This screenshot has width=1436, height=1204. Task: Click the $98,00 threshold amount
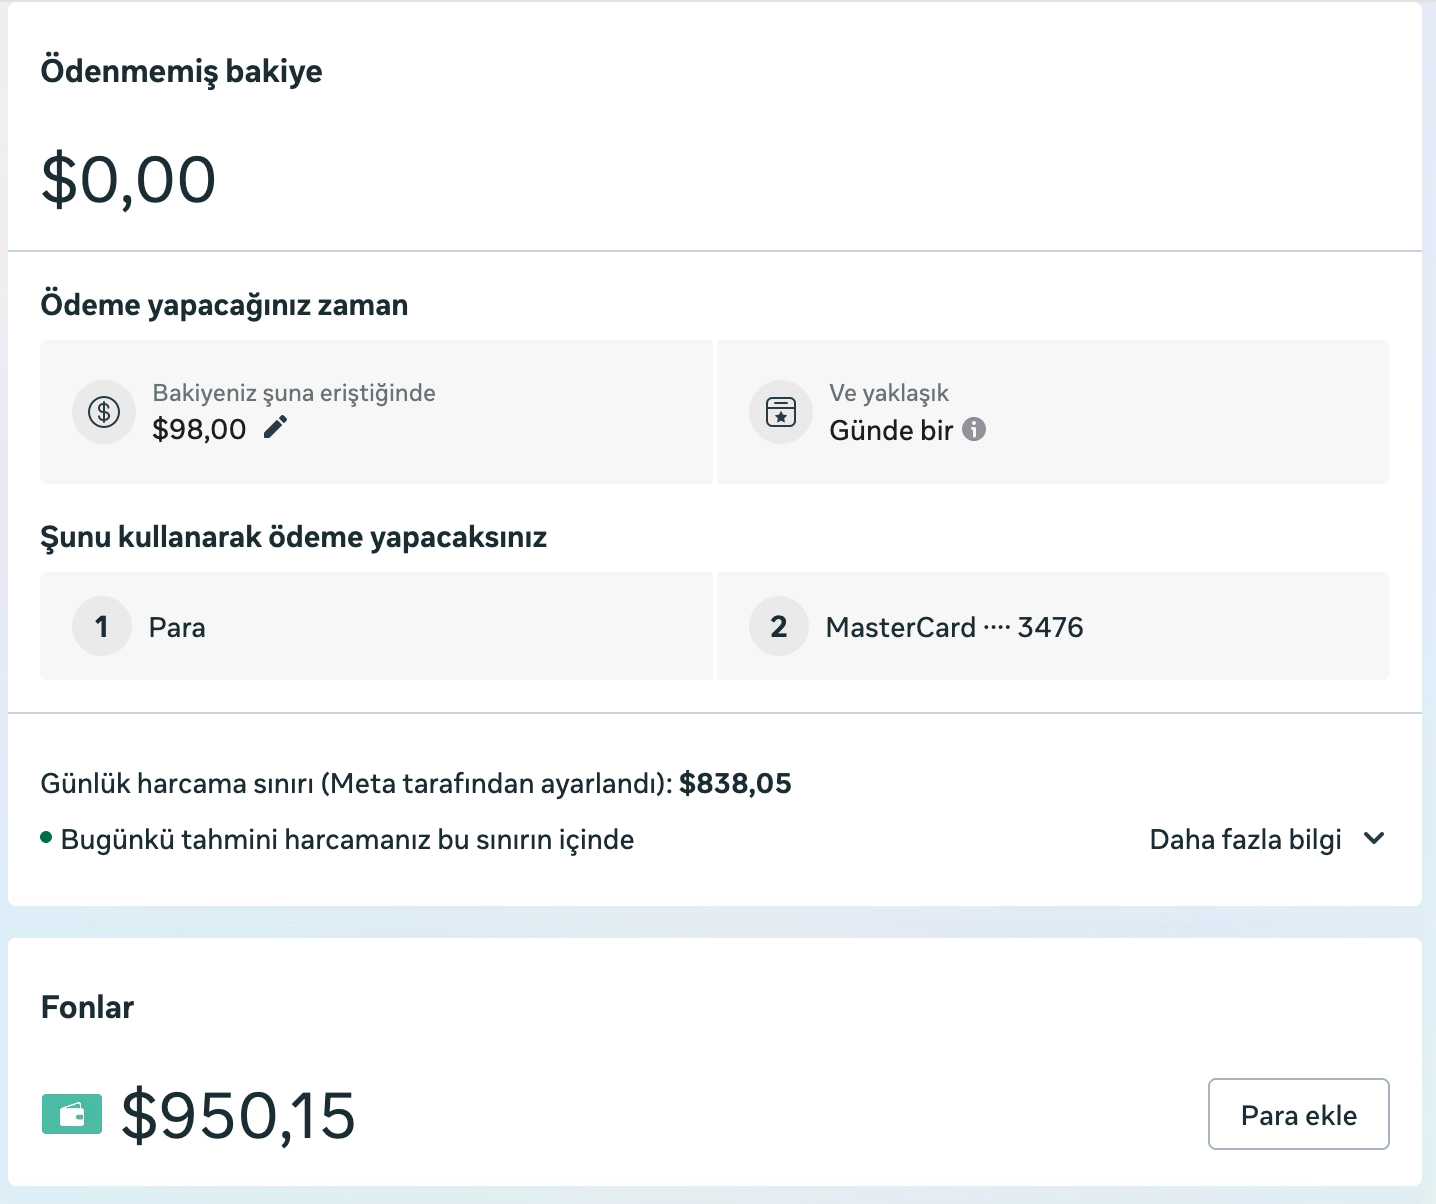click(199, 429)
